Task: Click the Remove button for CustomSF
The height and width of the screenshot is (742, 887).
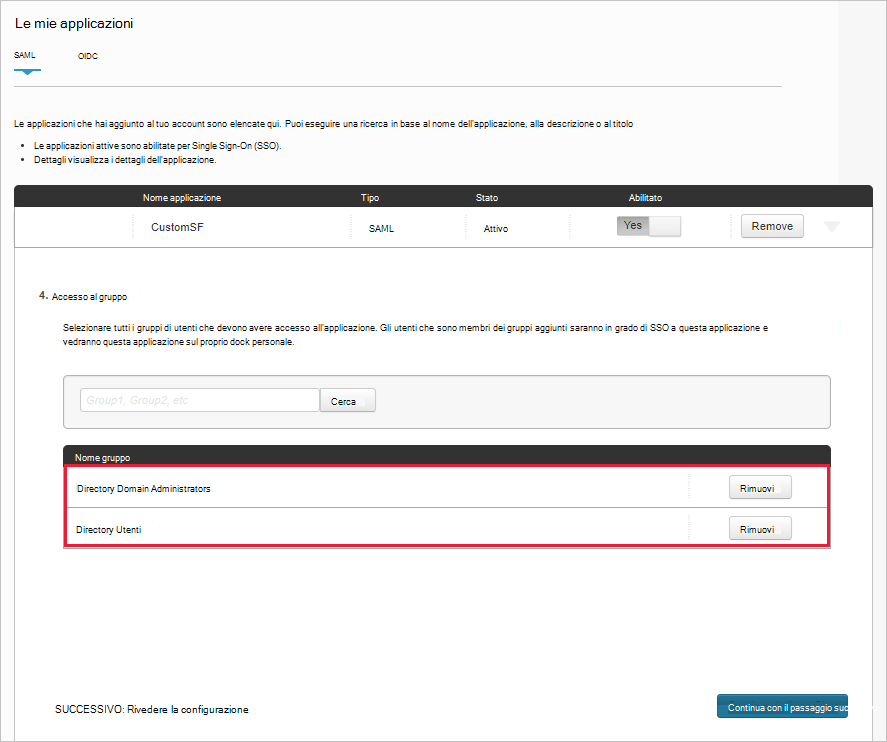Action: pyautogui.click(x=771, y=226)
